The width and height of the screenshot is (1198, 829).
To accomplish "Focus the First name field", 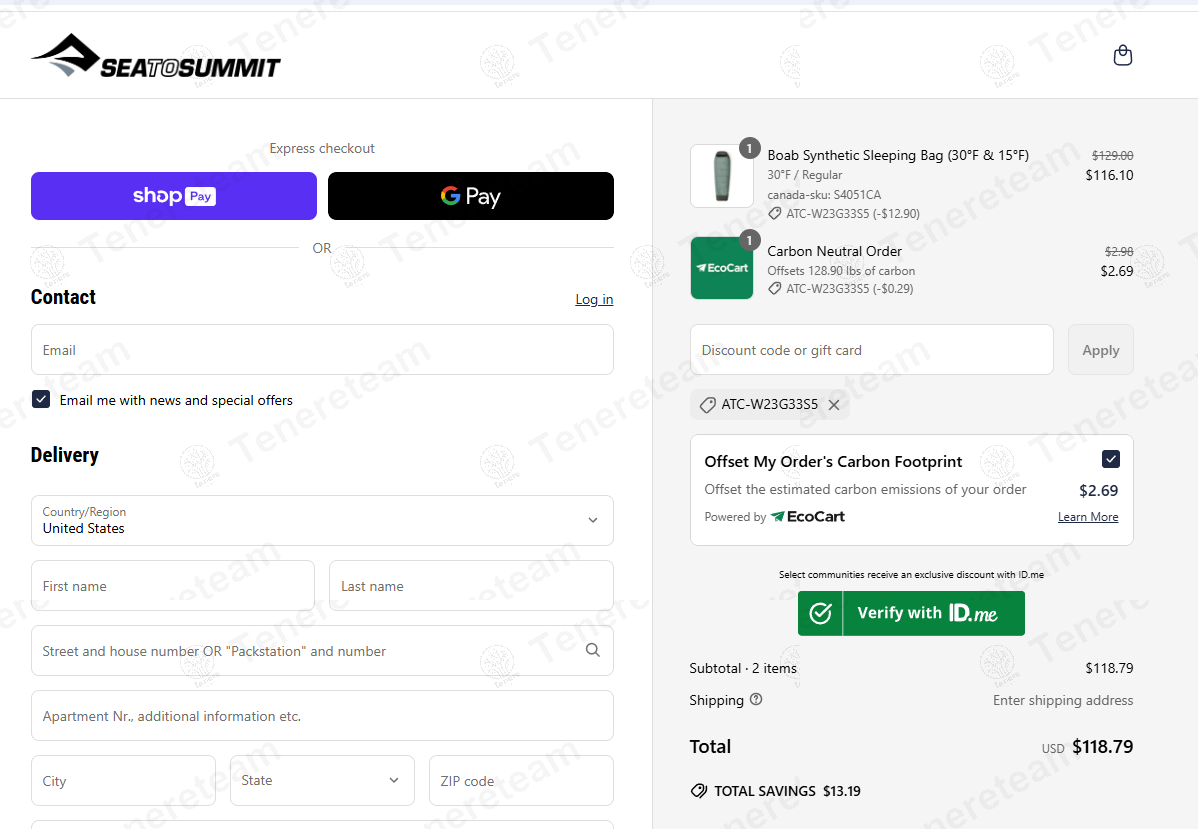I will [173, 586].
